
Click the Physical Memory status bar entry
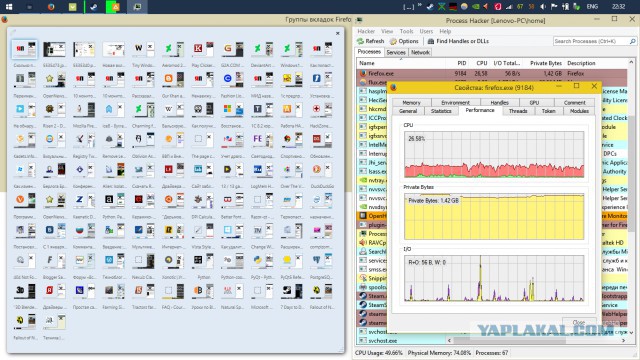(439, 353)
